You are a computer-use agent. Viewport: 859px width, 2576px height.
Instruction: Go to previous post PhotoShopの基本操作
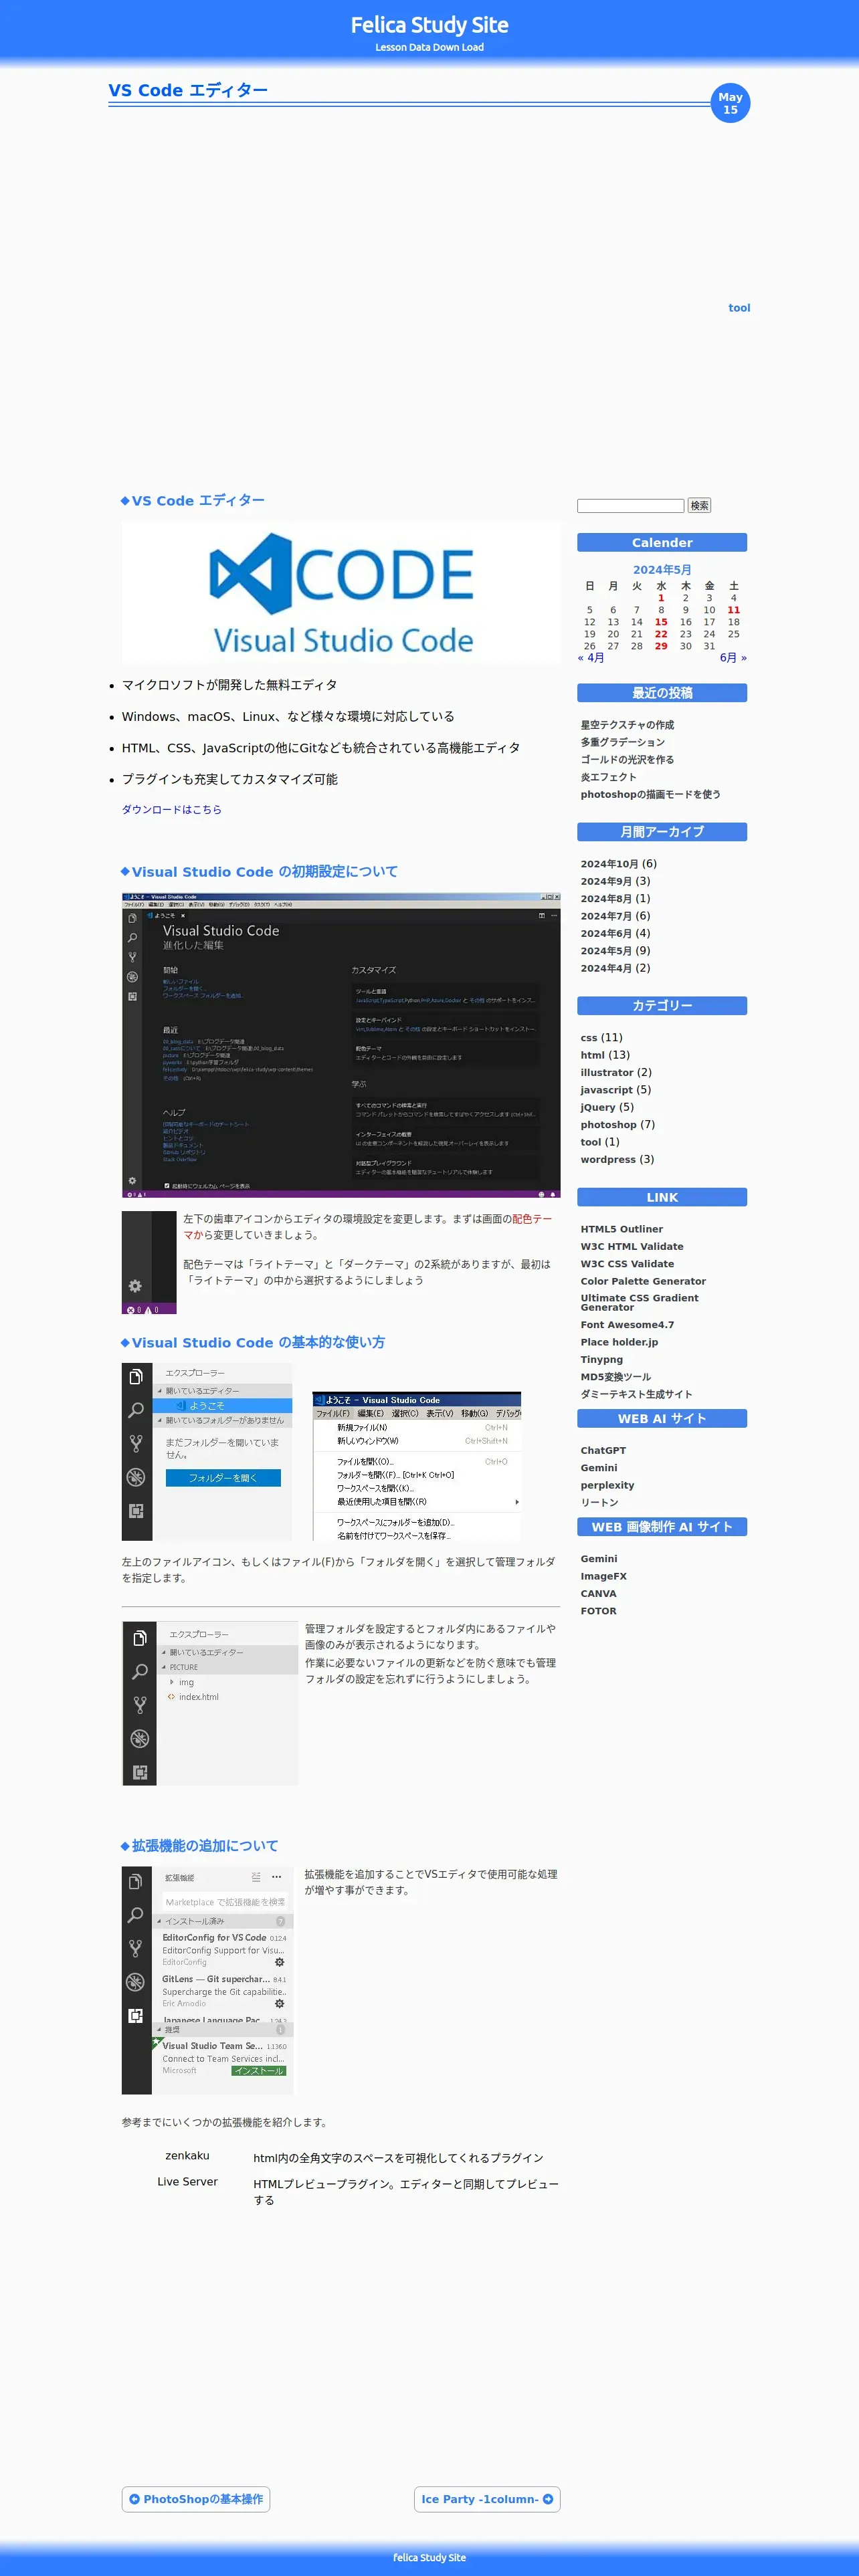(x=196, y=2499)
